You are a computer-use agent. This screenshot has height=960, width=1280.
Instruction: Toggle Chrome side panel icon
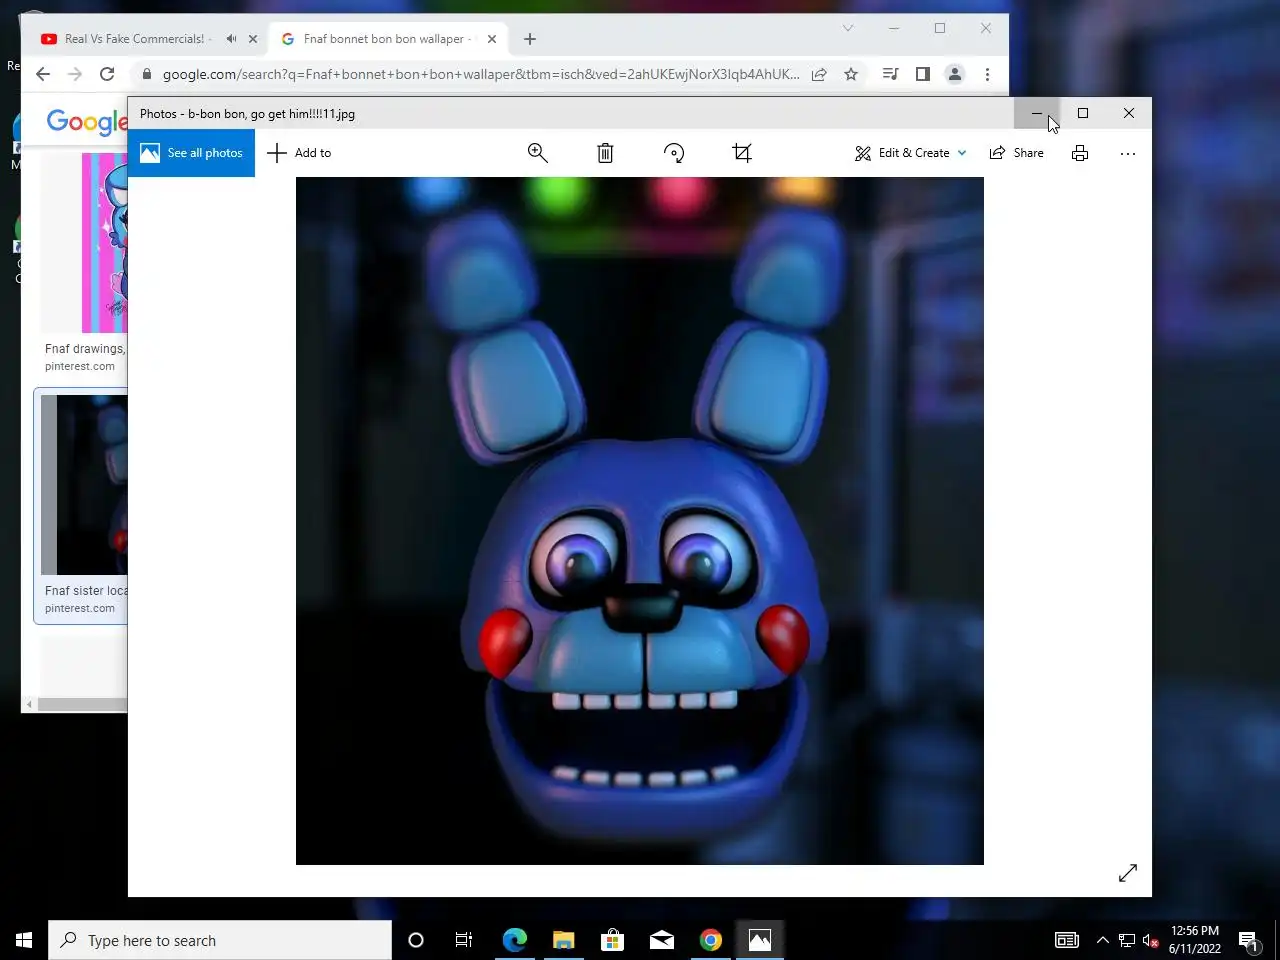(923, 74)
